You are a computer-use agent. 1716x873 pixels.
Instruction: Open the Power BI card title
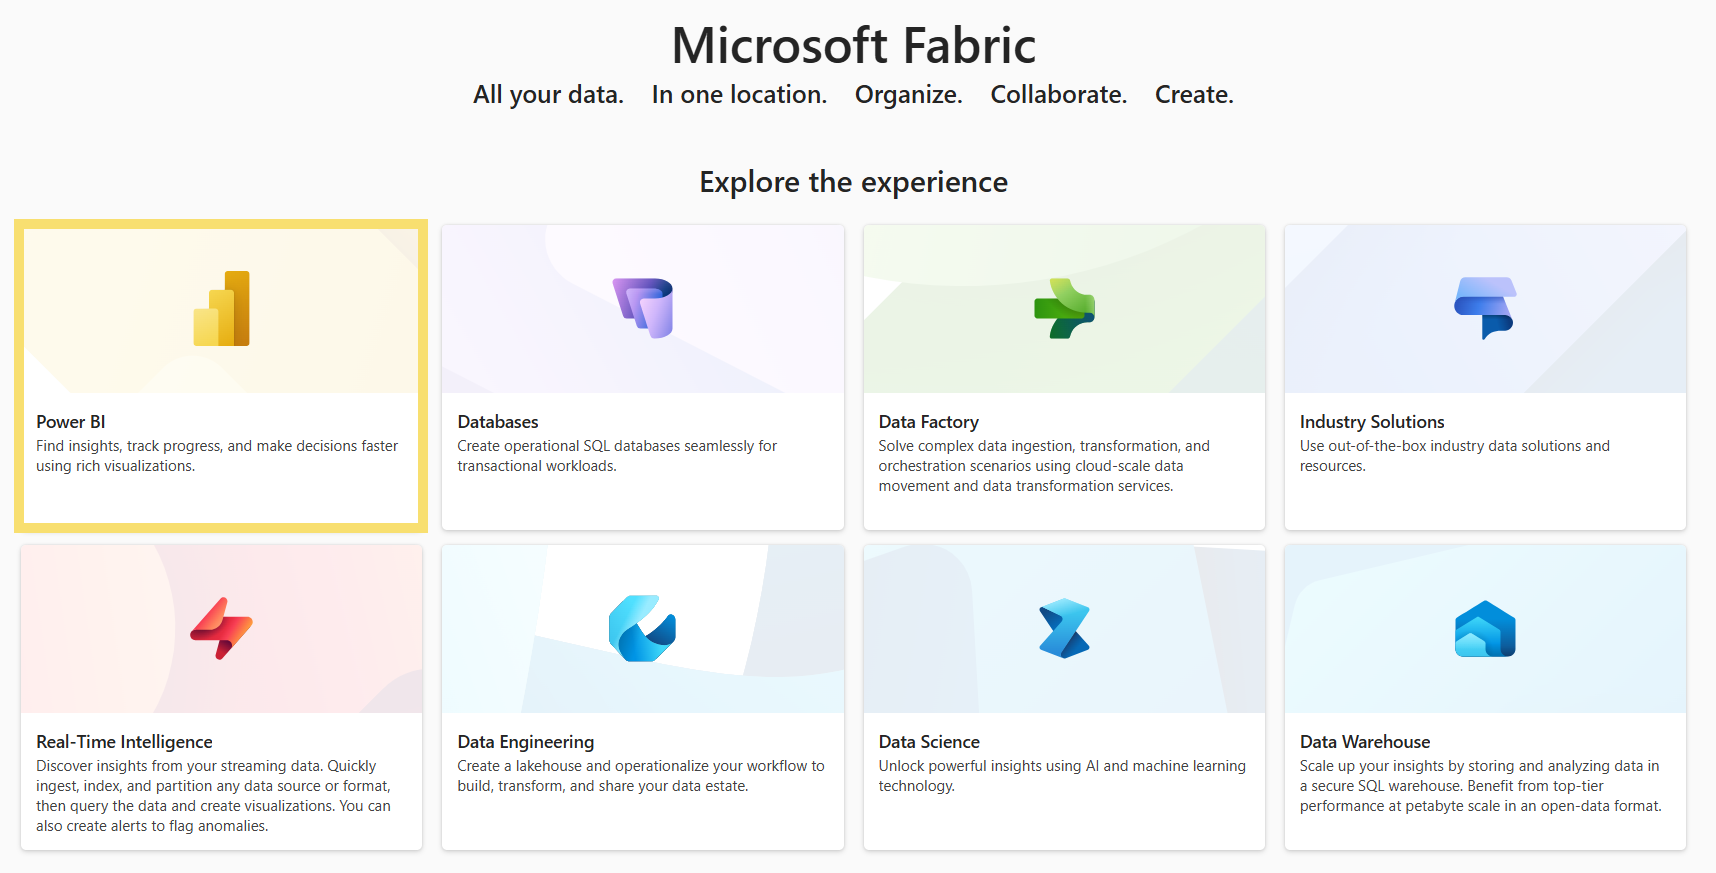(71, 422)
